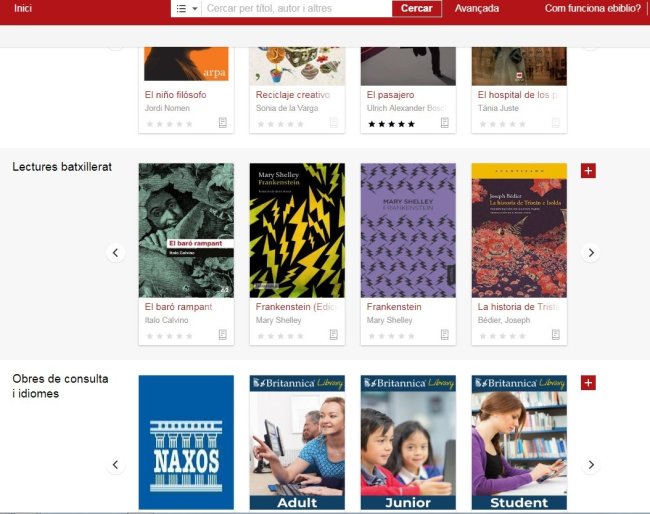Click the ebook icon on El baró rampant card
Image resolution: width=650 pixels, height=514 pixels.
(x=223, y=335)
